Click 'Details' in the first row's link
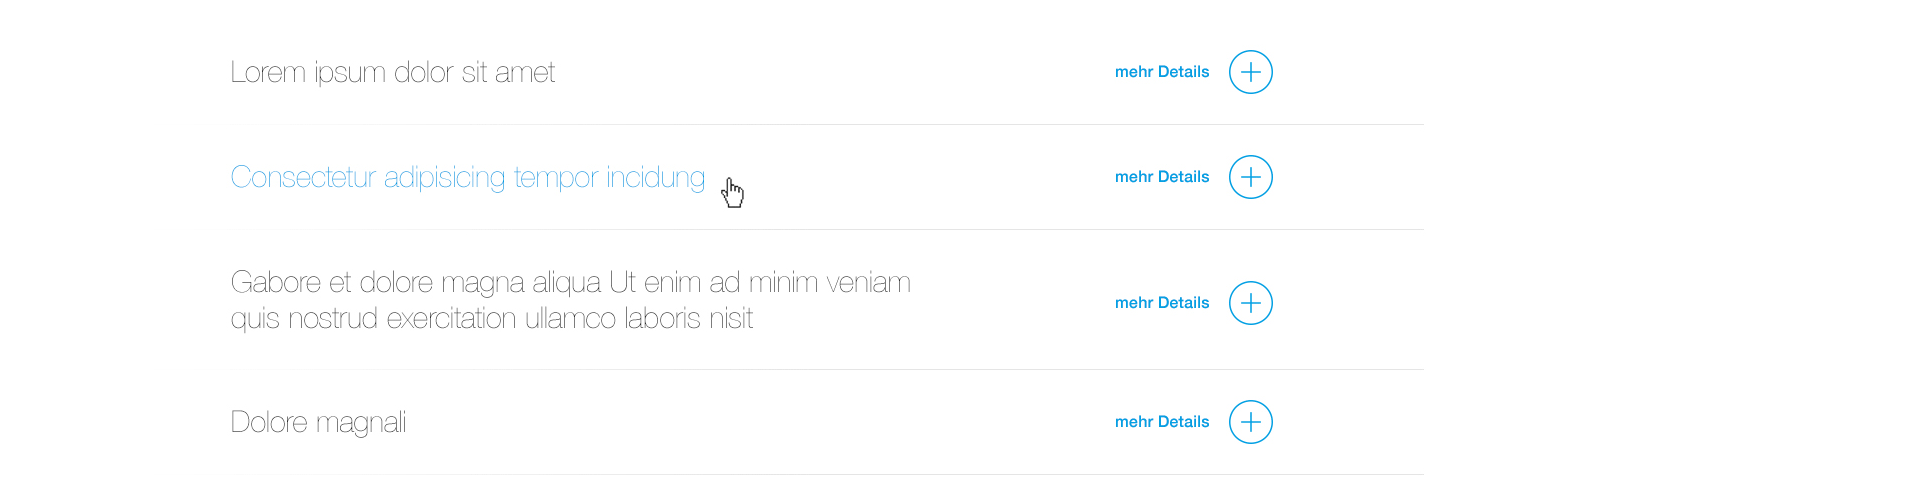 pyautogui.click(x=1184, y=72)
